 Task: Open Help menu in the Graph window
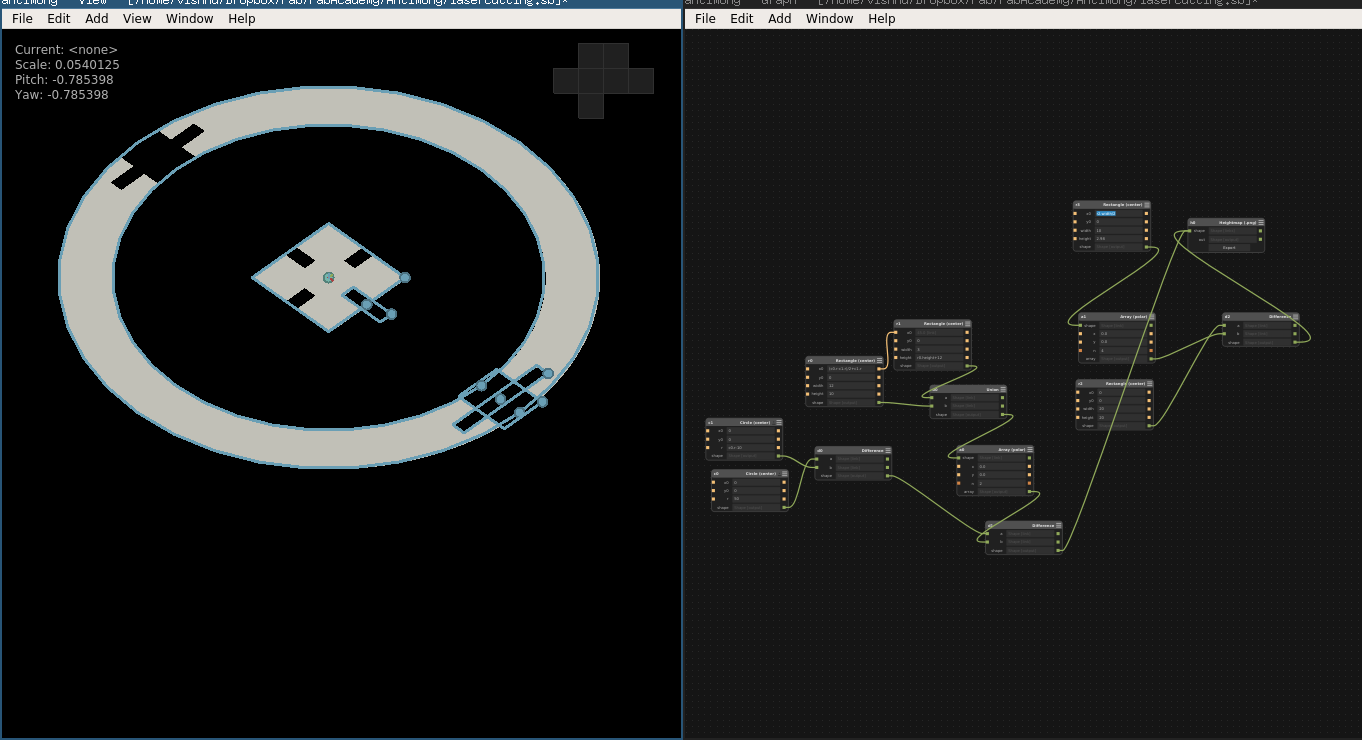click(x=881, y=19)
